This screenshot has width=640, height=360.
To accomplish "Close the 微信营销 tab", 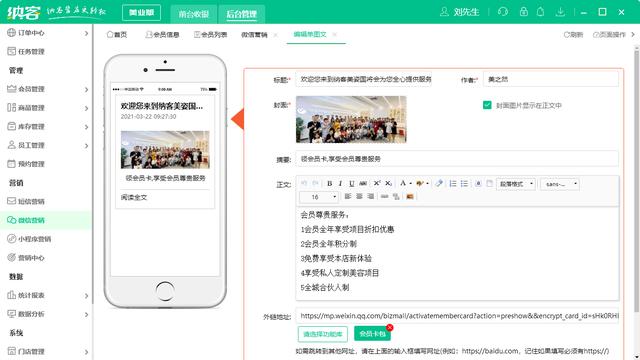I will pyautogui.click(x=276, y=35).
